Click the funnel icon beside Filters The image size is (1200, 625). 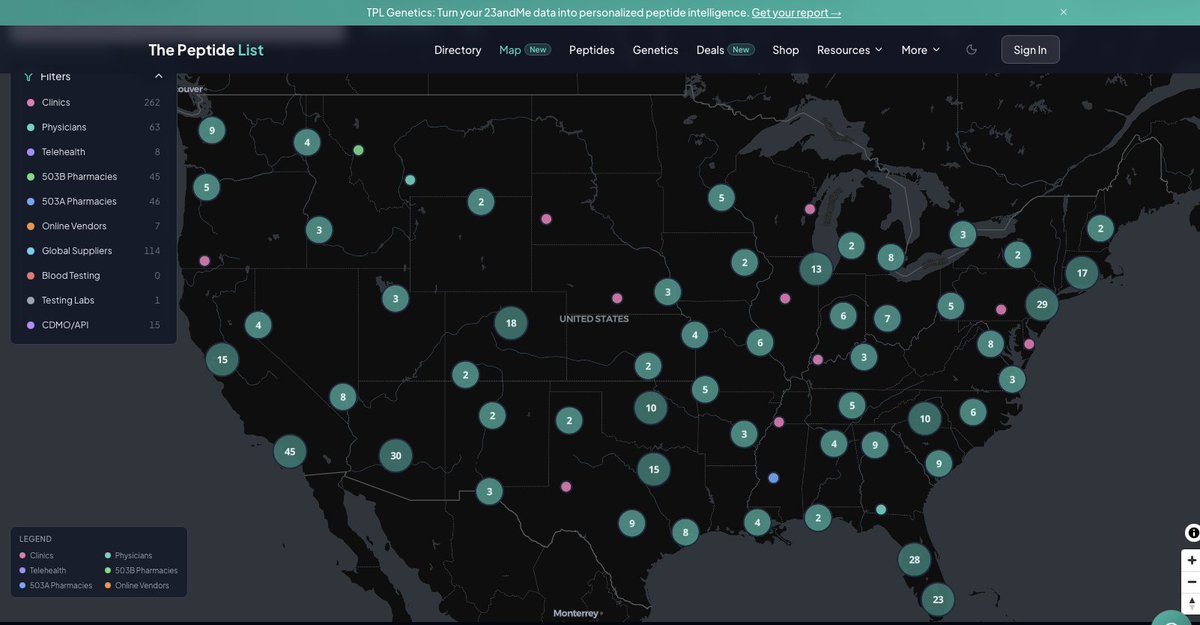pos(28,77)
